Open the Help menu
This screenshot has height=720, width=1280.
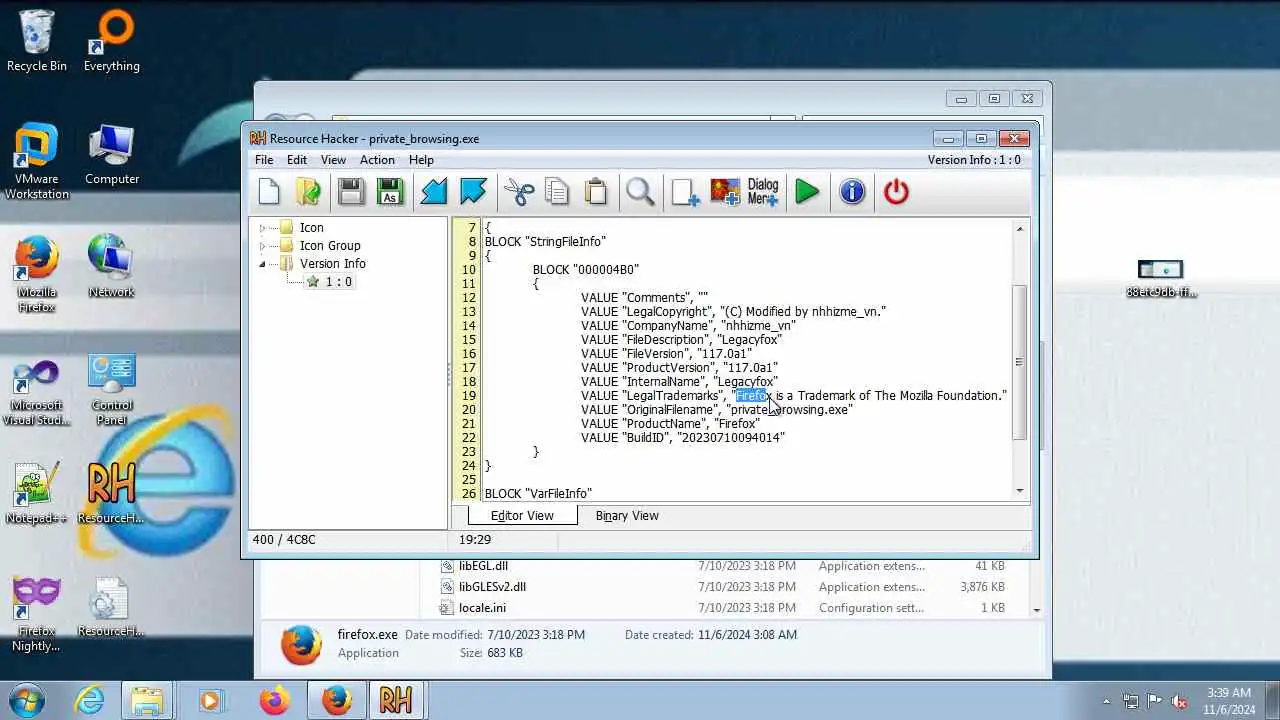(421, 160)
